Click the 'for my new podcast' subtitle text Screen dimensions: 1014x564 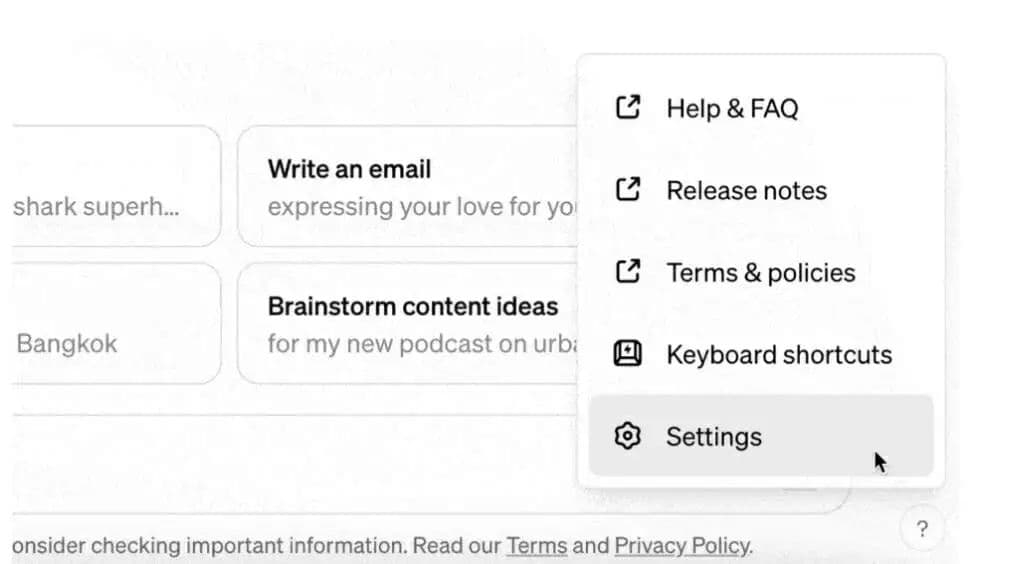422,344
